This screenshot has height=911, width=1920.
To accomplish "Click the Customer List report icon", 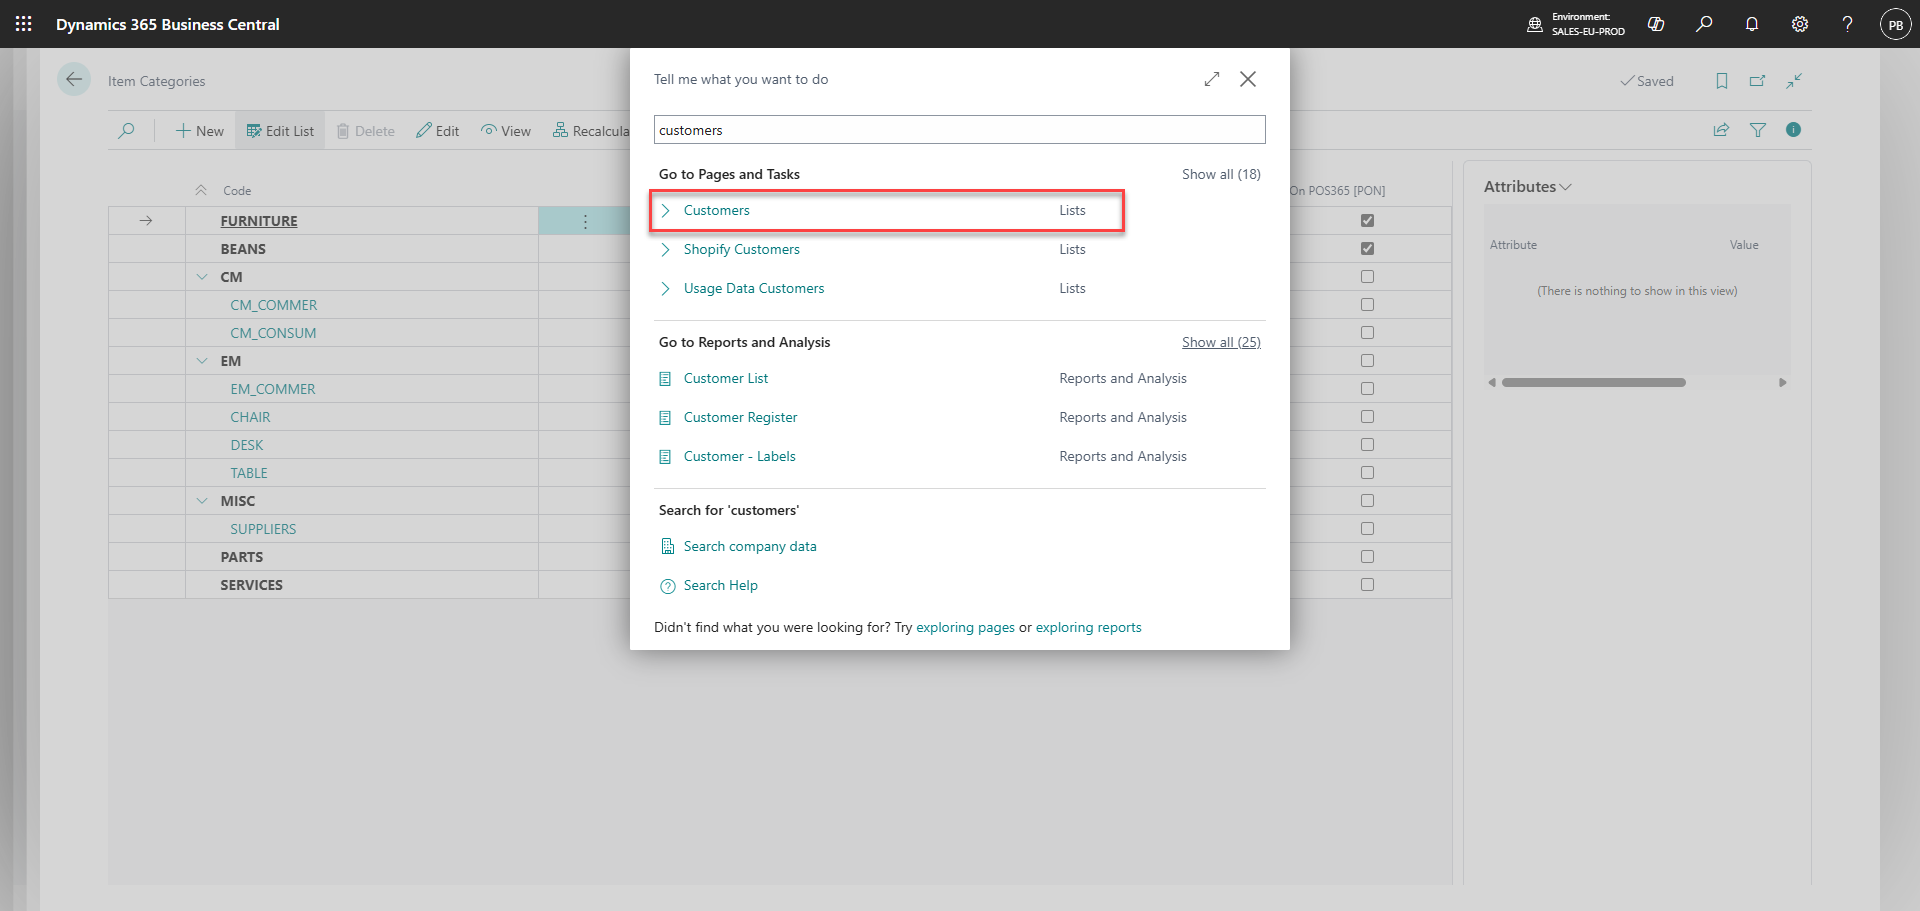I will (x=666, y=379).
